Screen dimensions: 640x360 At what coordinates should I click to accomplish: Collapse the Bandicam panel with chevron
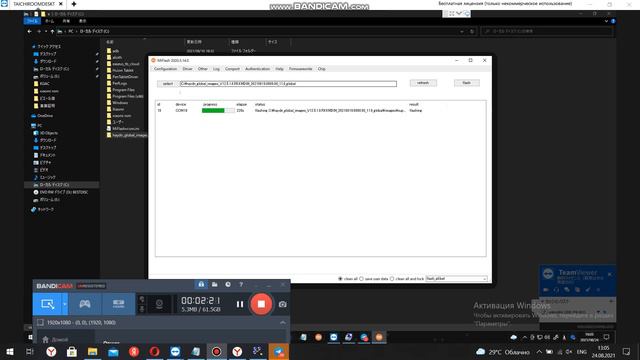click(282, 322)
